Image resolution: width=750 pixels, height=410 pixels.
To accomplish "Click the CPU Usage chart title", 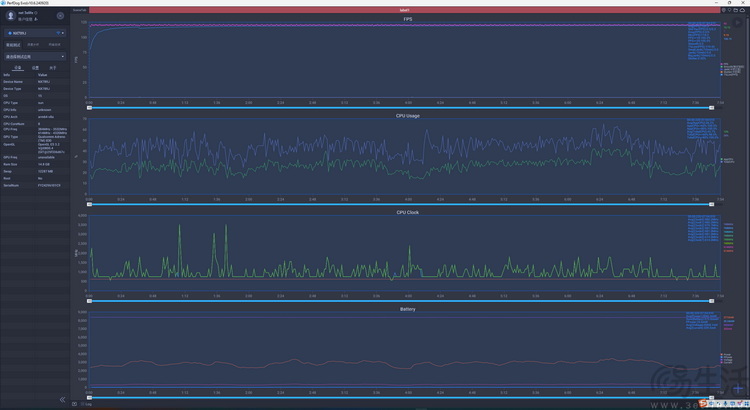I will (408, 116).
